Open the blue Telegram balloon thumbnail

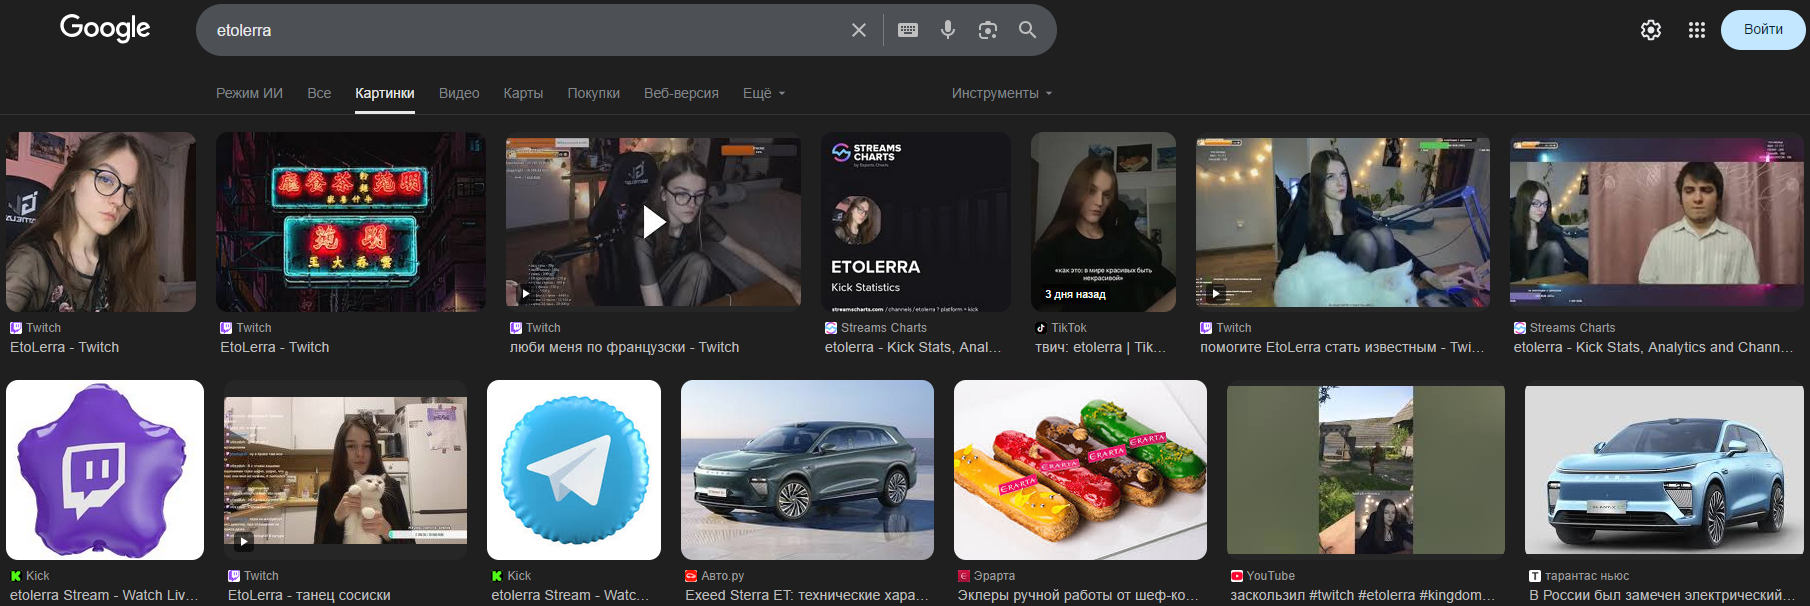point(574,470)
